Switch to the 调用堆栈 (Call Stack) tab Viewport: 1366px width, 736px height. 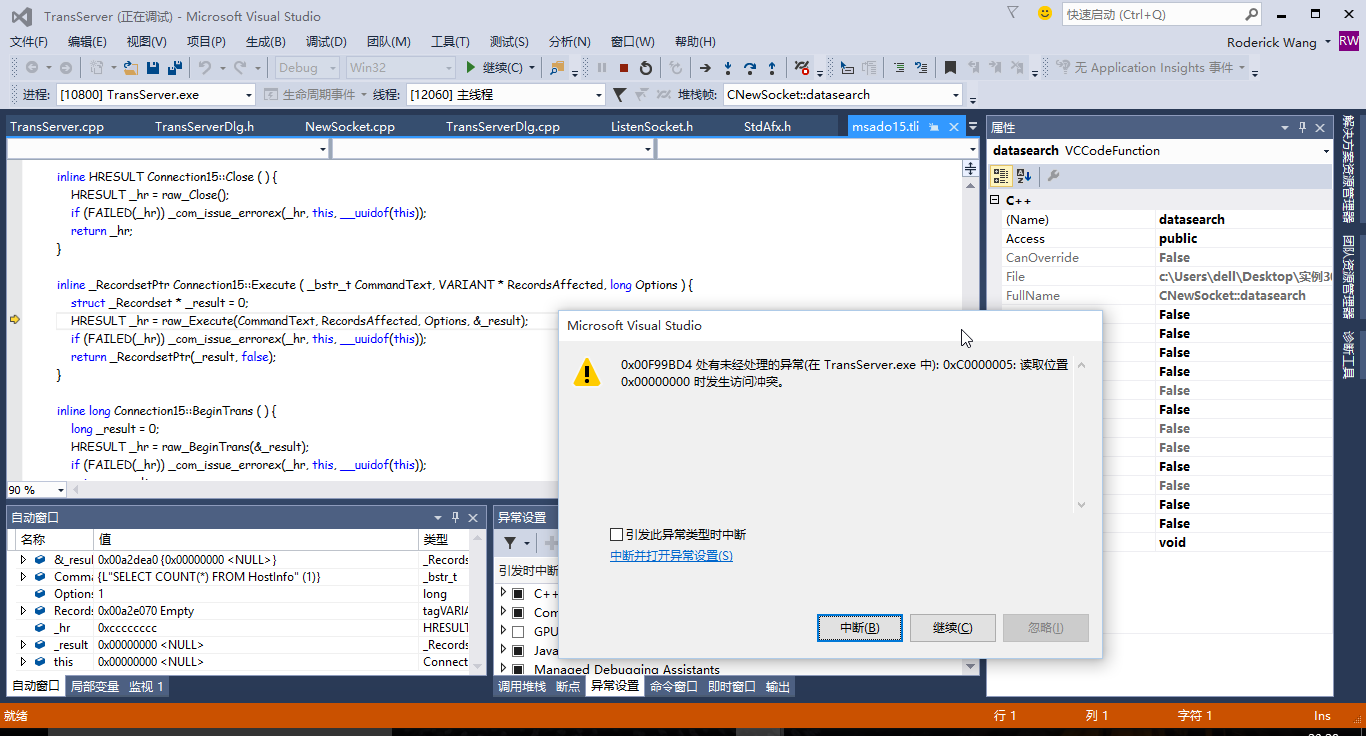523,686
